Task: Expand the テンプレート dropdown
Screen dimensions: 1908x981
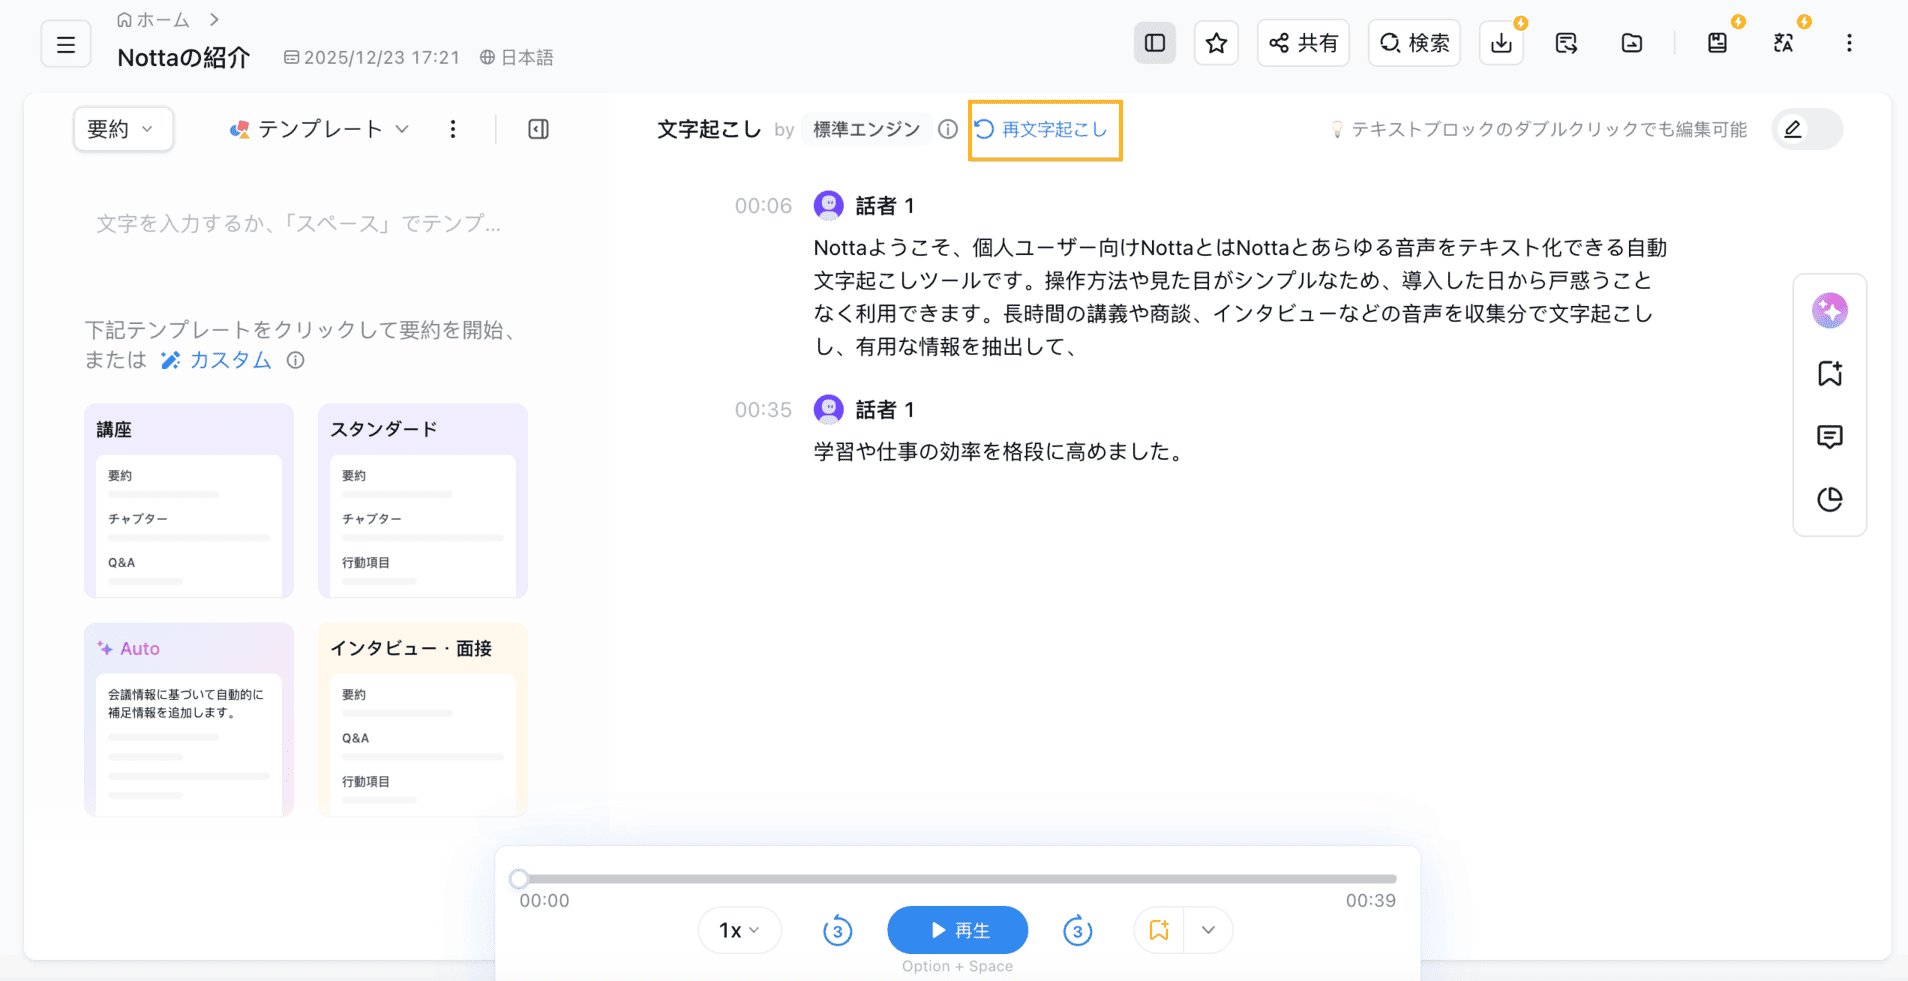Action: pos(320,129)
